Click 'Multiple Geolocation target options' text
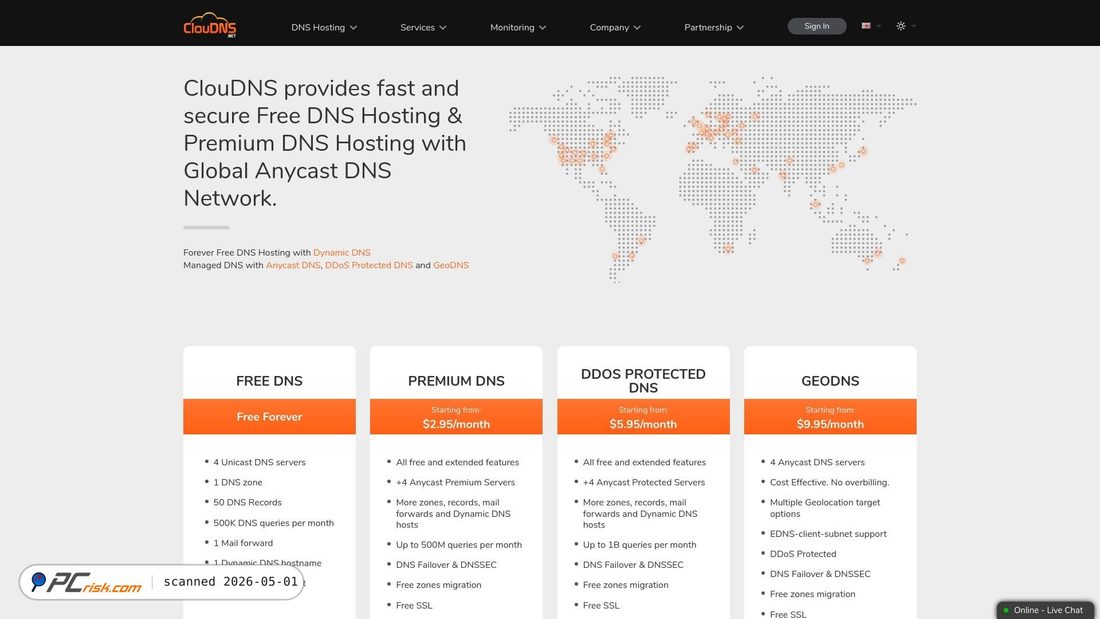The image size is (1100, 619). 825,508
